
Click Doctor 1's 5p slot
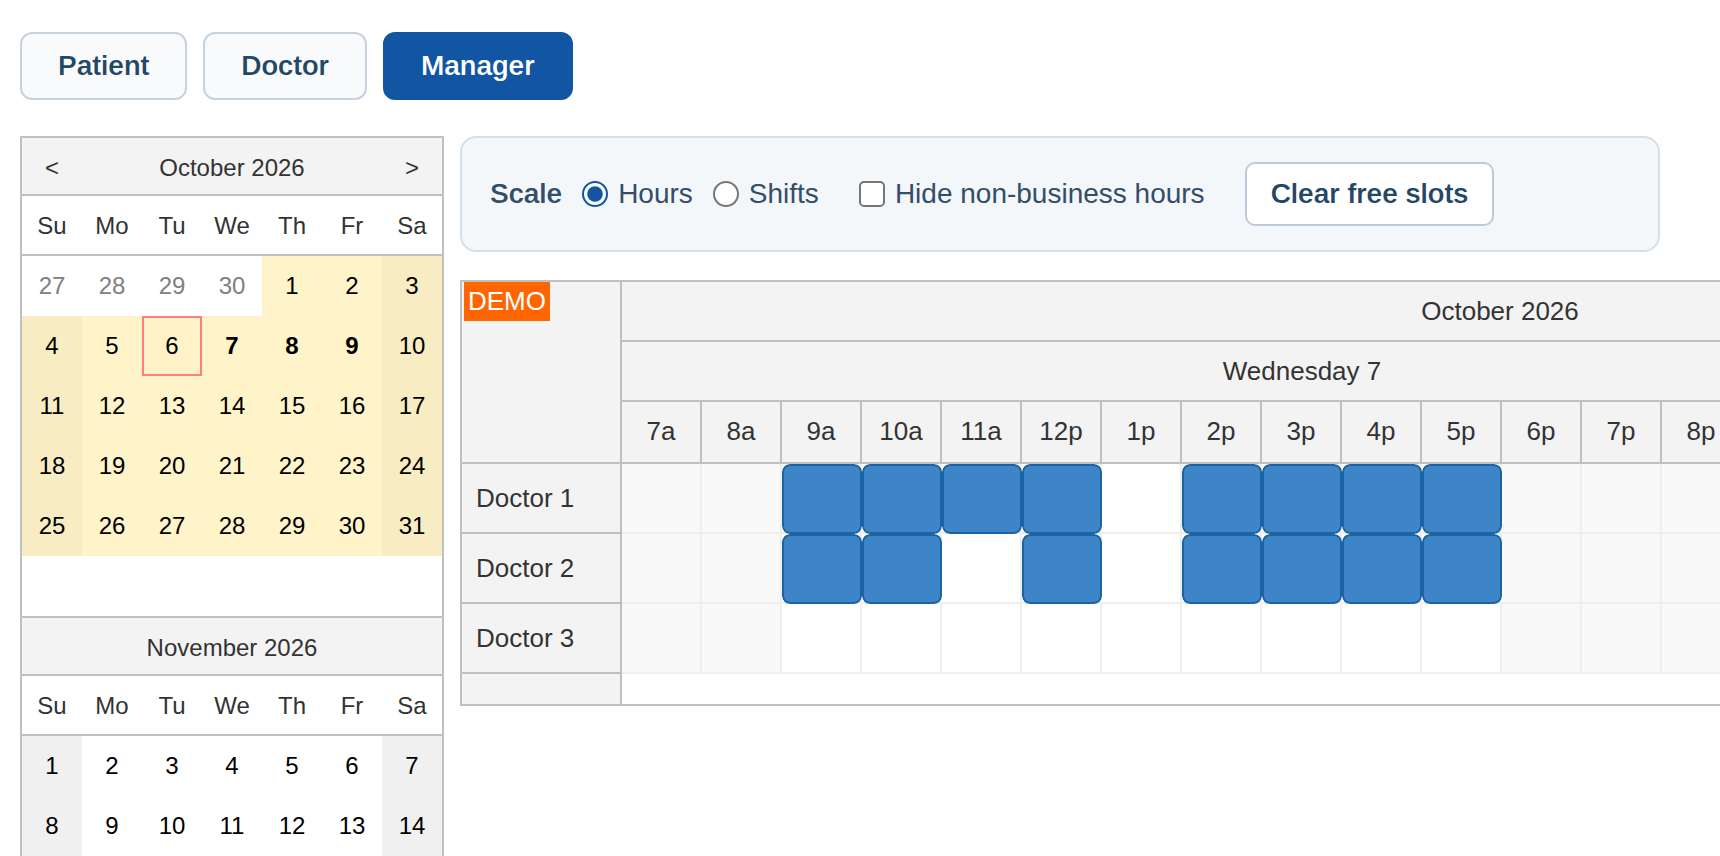[1462, 499]
